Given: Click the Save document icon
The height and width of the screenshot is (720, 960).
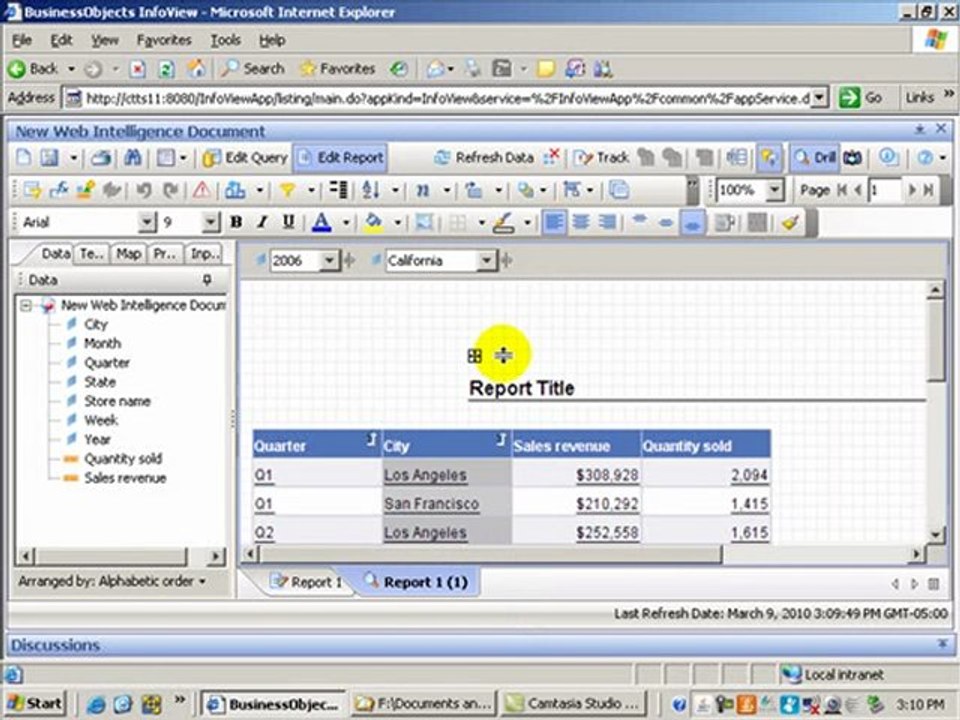Looking at the screenshot, I should click(x=49, y=157).
